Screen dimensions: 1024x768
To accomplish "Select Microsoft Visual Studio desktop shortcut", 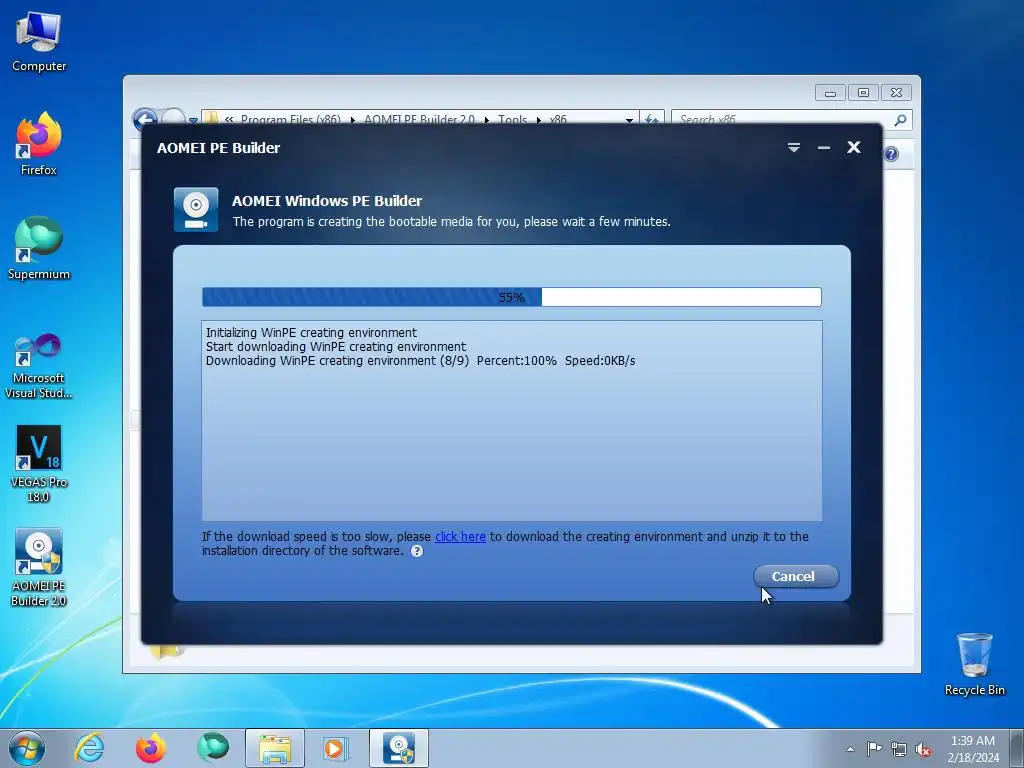I will coord(39,366).
